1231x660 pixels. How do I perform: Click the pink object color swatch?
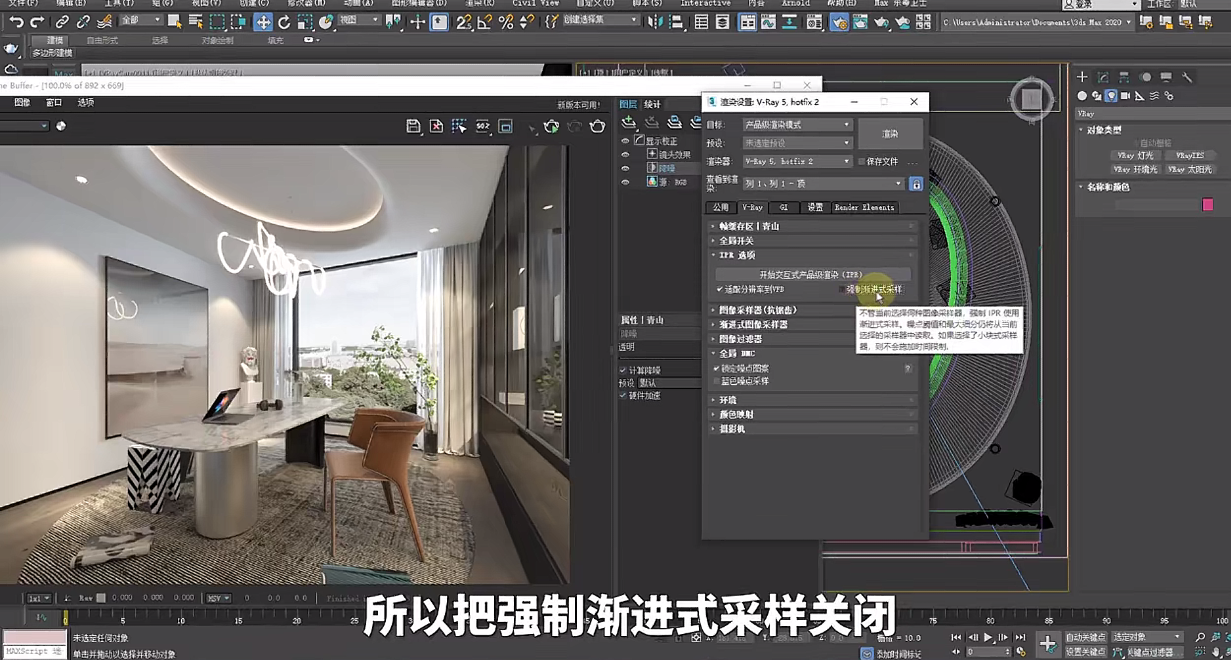click(1207, 205)
